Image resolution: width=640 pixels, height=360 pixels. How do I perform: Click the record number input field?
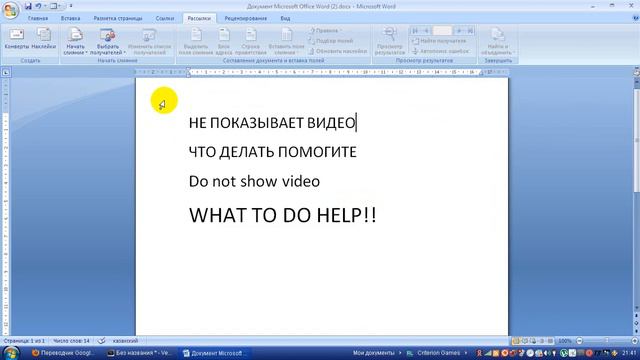(x=442, y=31)
